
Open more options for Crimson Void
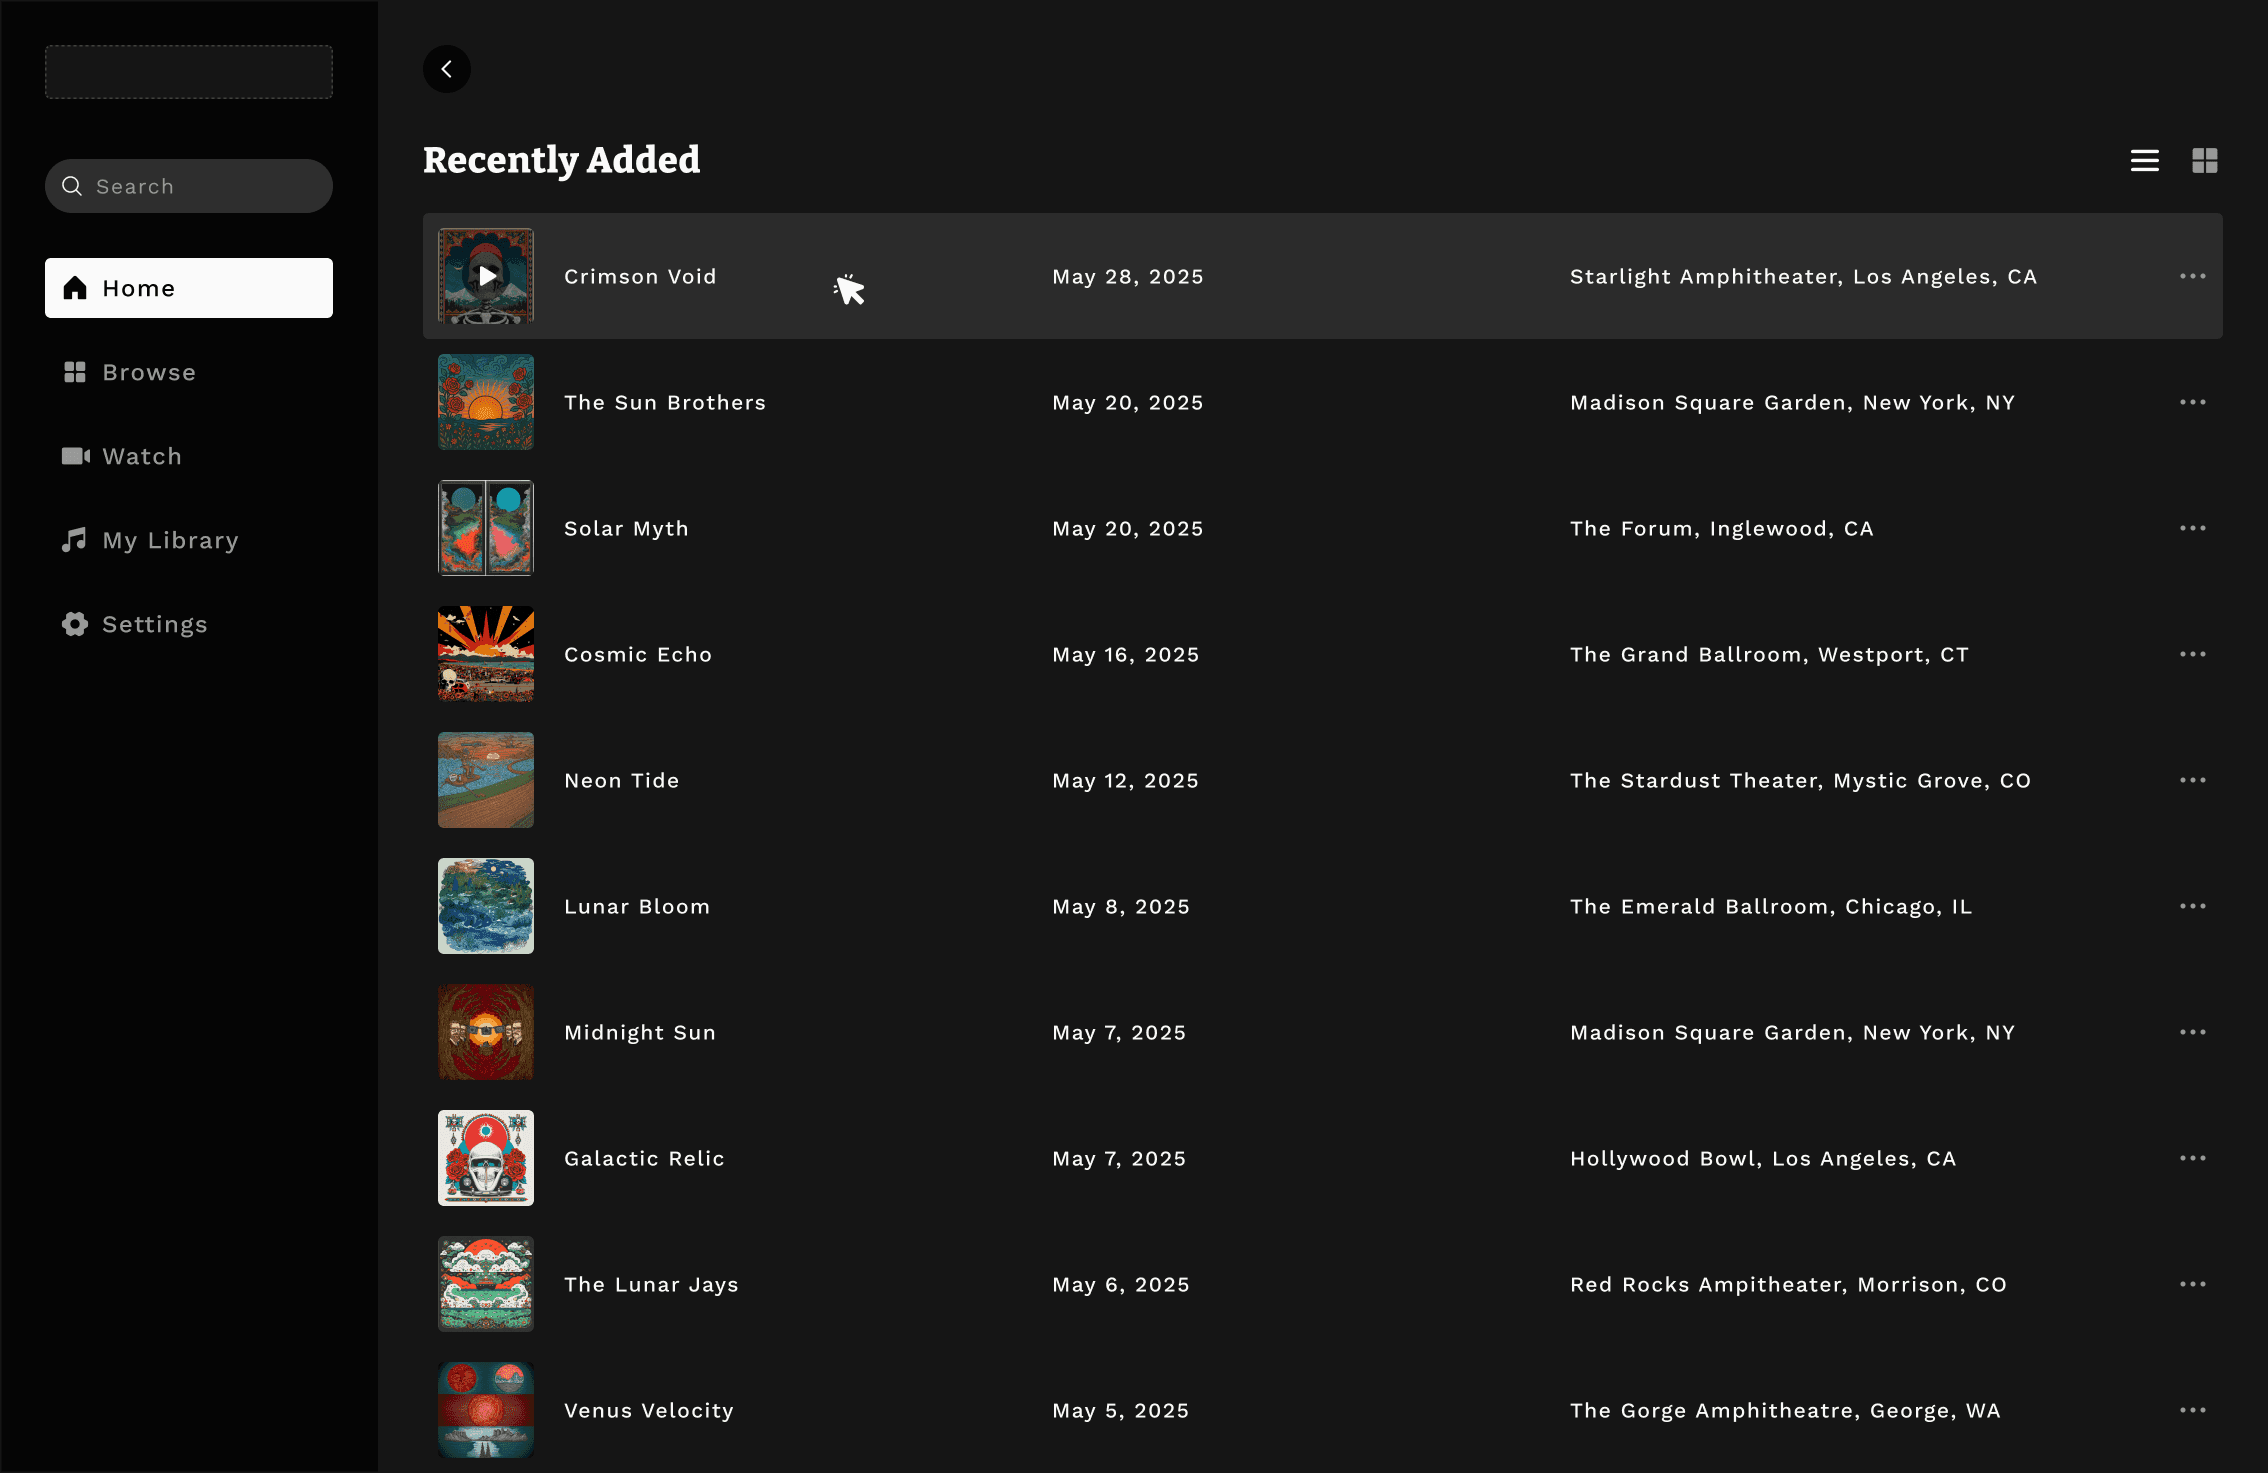2192,276
